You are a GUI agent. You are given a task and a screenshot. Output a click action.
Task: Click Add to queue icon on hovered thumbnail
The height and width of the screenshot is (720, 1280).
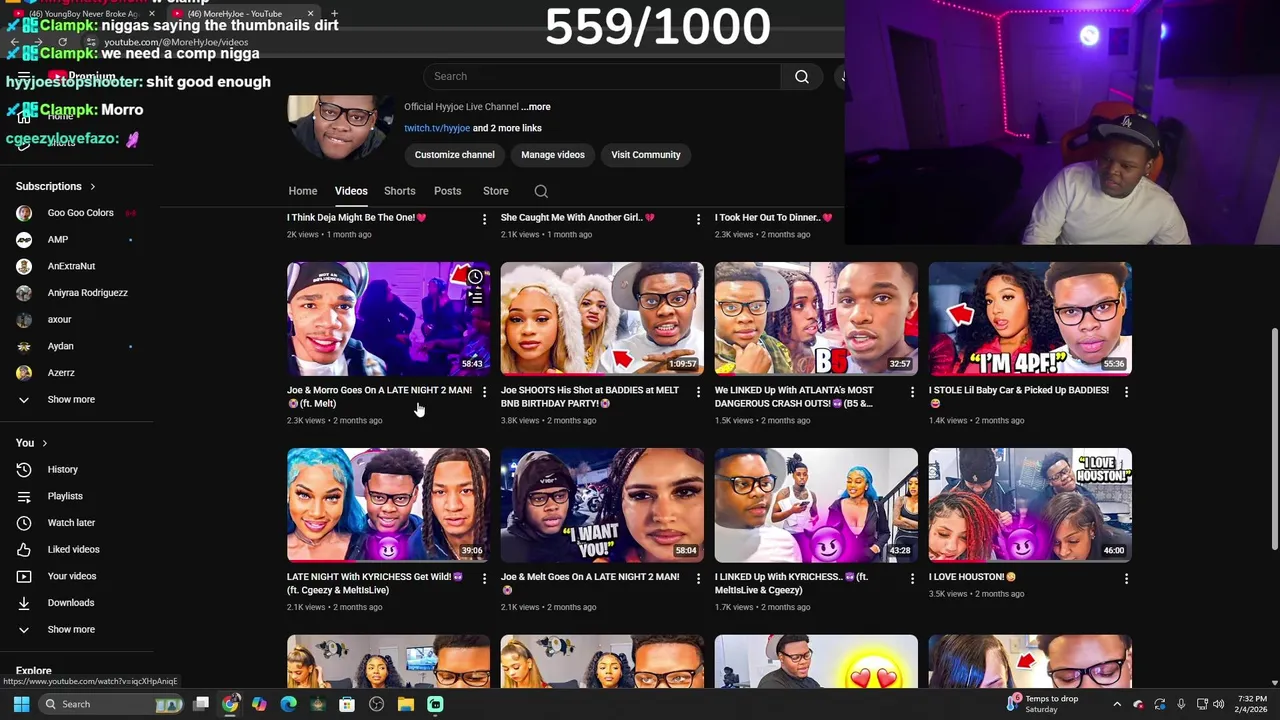point(475,297)
